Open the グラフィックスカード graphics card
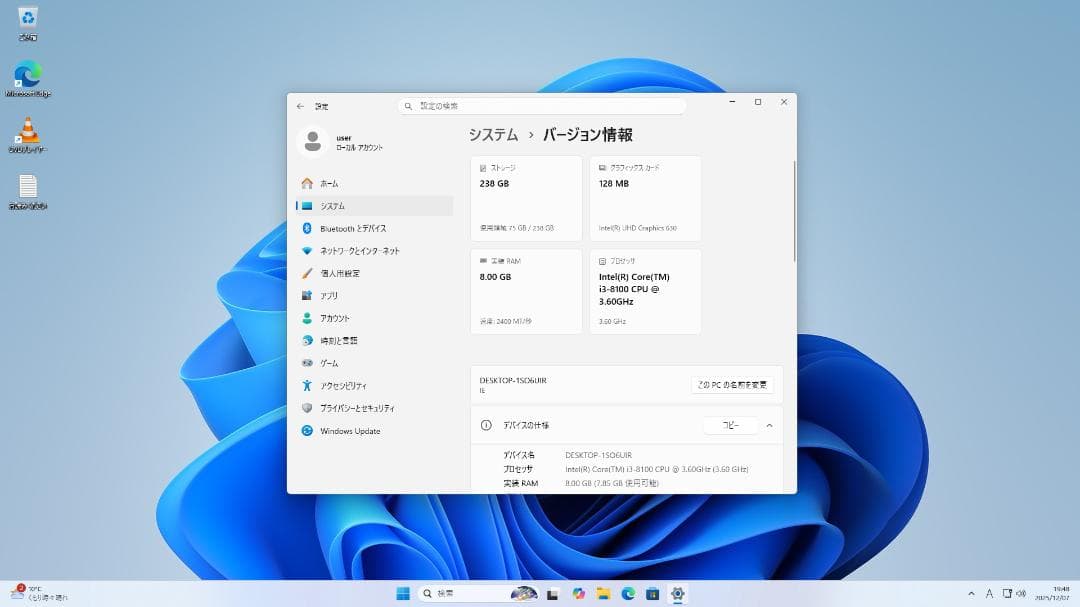Image resolution: width=1080 pixels, height=607 pixels. pyautogui.click(x=645, y=196)
